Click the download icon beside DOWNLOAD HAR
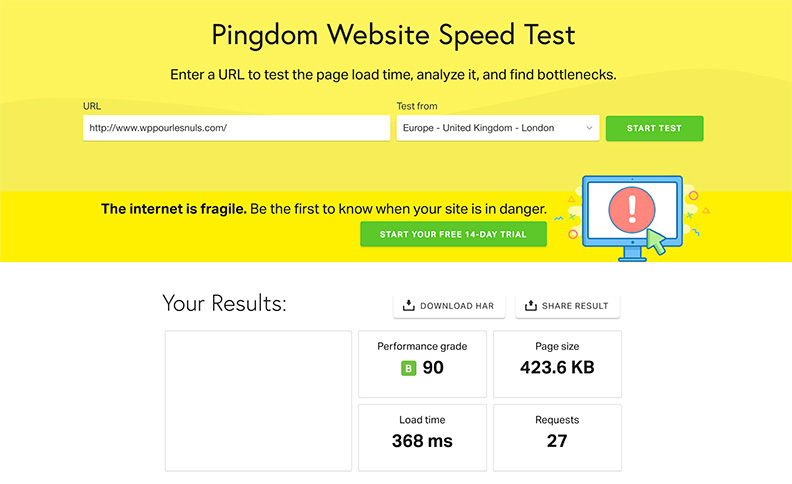Screen dimensions: 792x484 coord(408,306)
